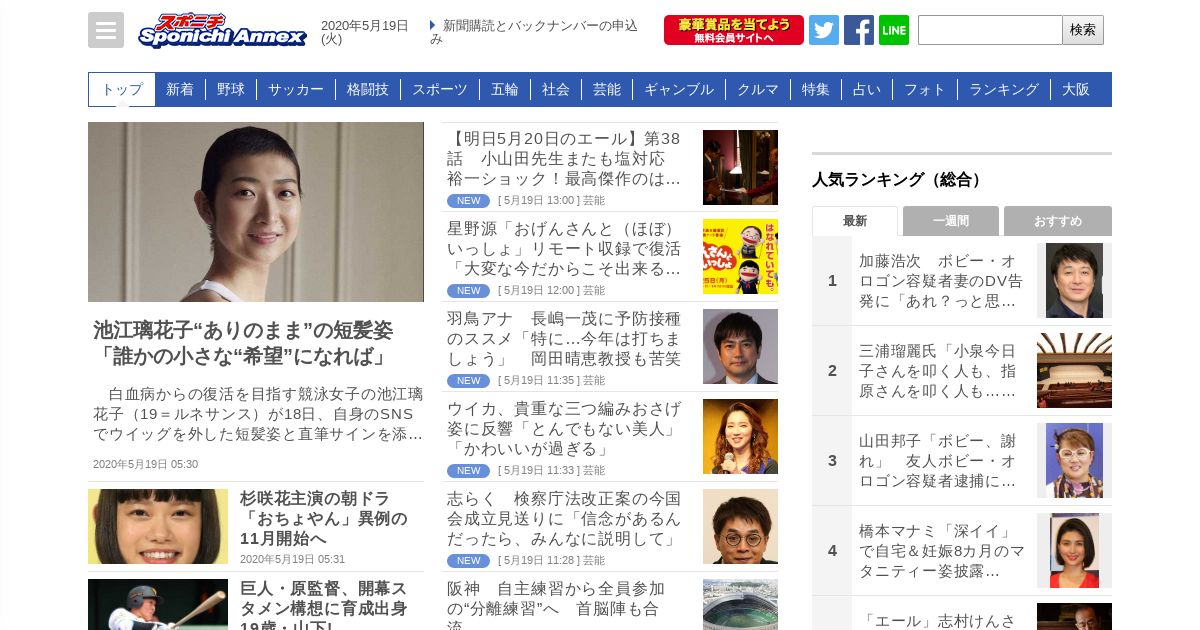The height and width of the screenshot is (630, 1200).
Task: Open 巨人・原監督、開幕スタメン構想 article
Action: (324, 604)
